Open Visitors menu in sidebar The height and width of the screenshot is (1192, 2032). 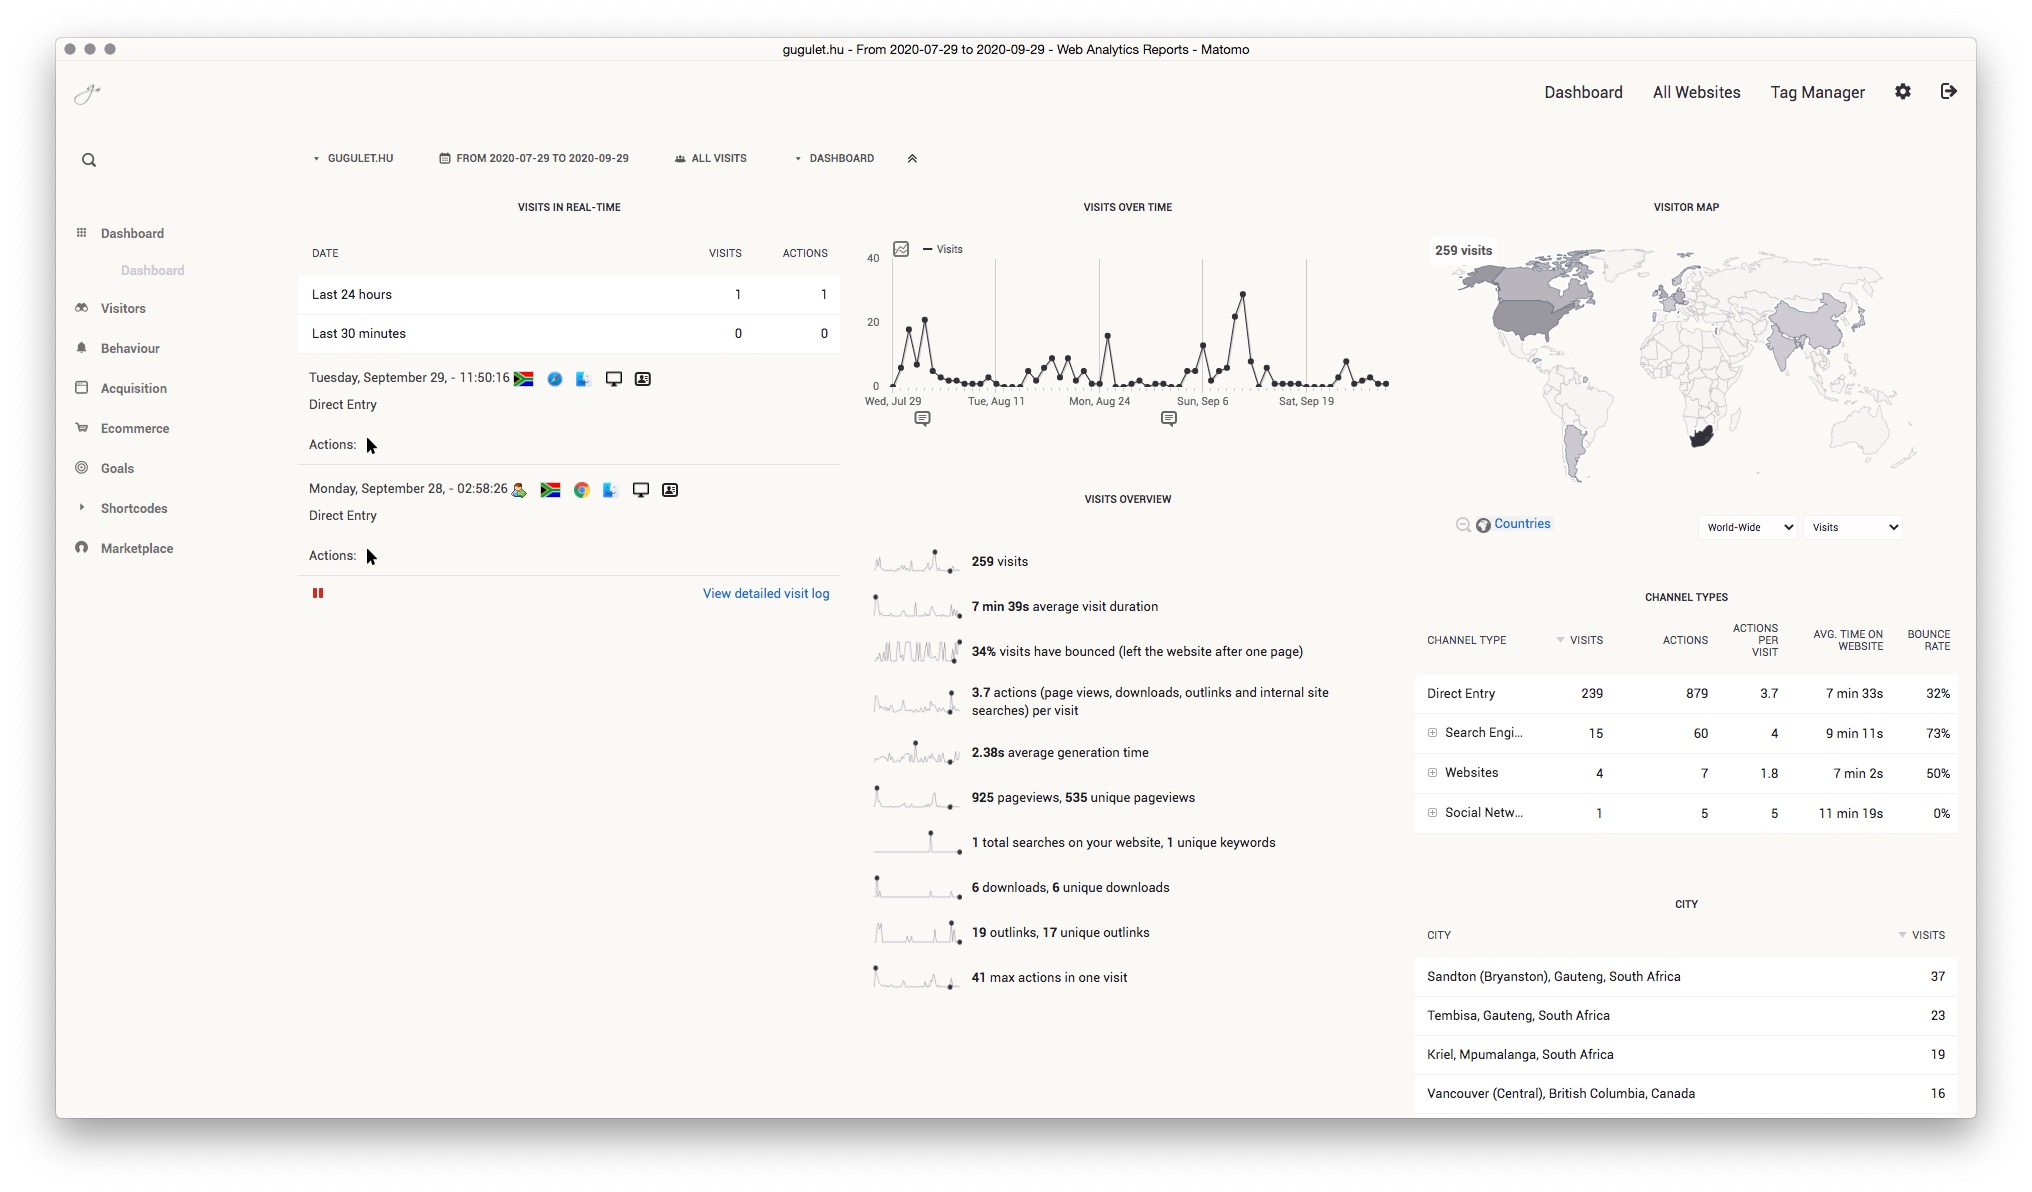pos(123,308)
